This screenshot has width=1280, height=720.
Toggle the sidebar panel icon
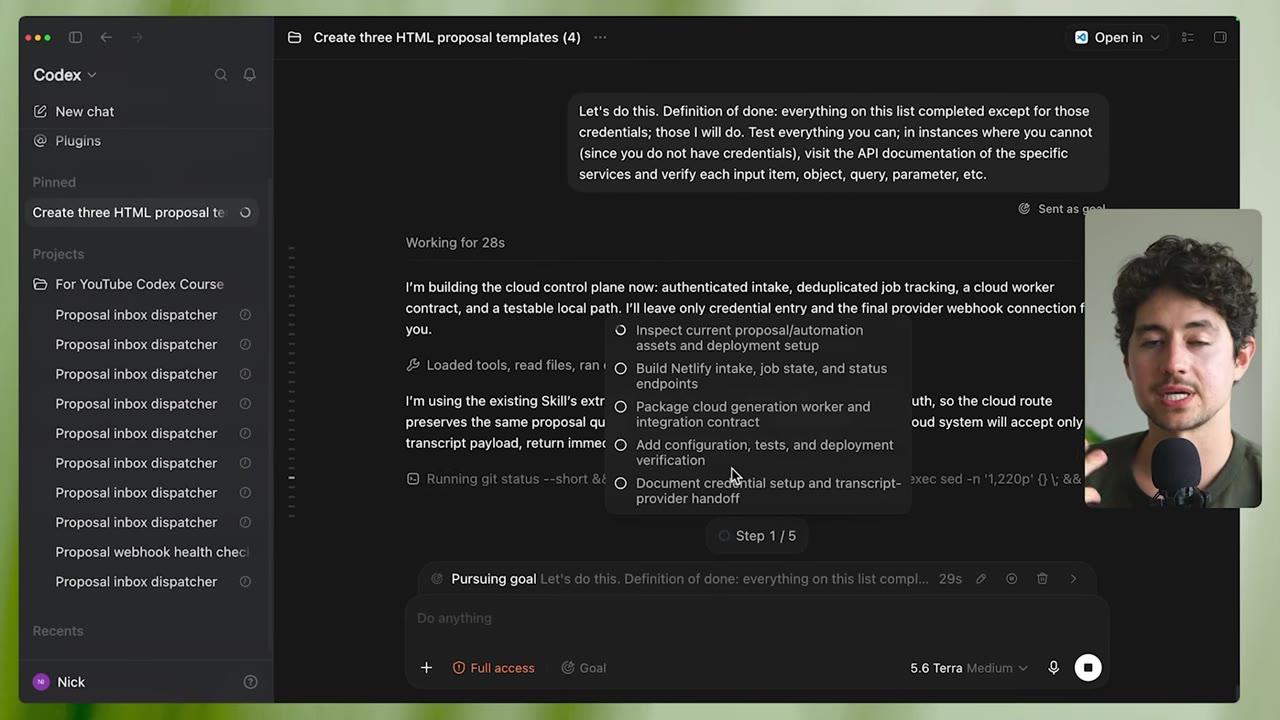point(75,37)
